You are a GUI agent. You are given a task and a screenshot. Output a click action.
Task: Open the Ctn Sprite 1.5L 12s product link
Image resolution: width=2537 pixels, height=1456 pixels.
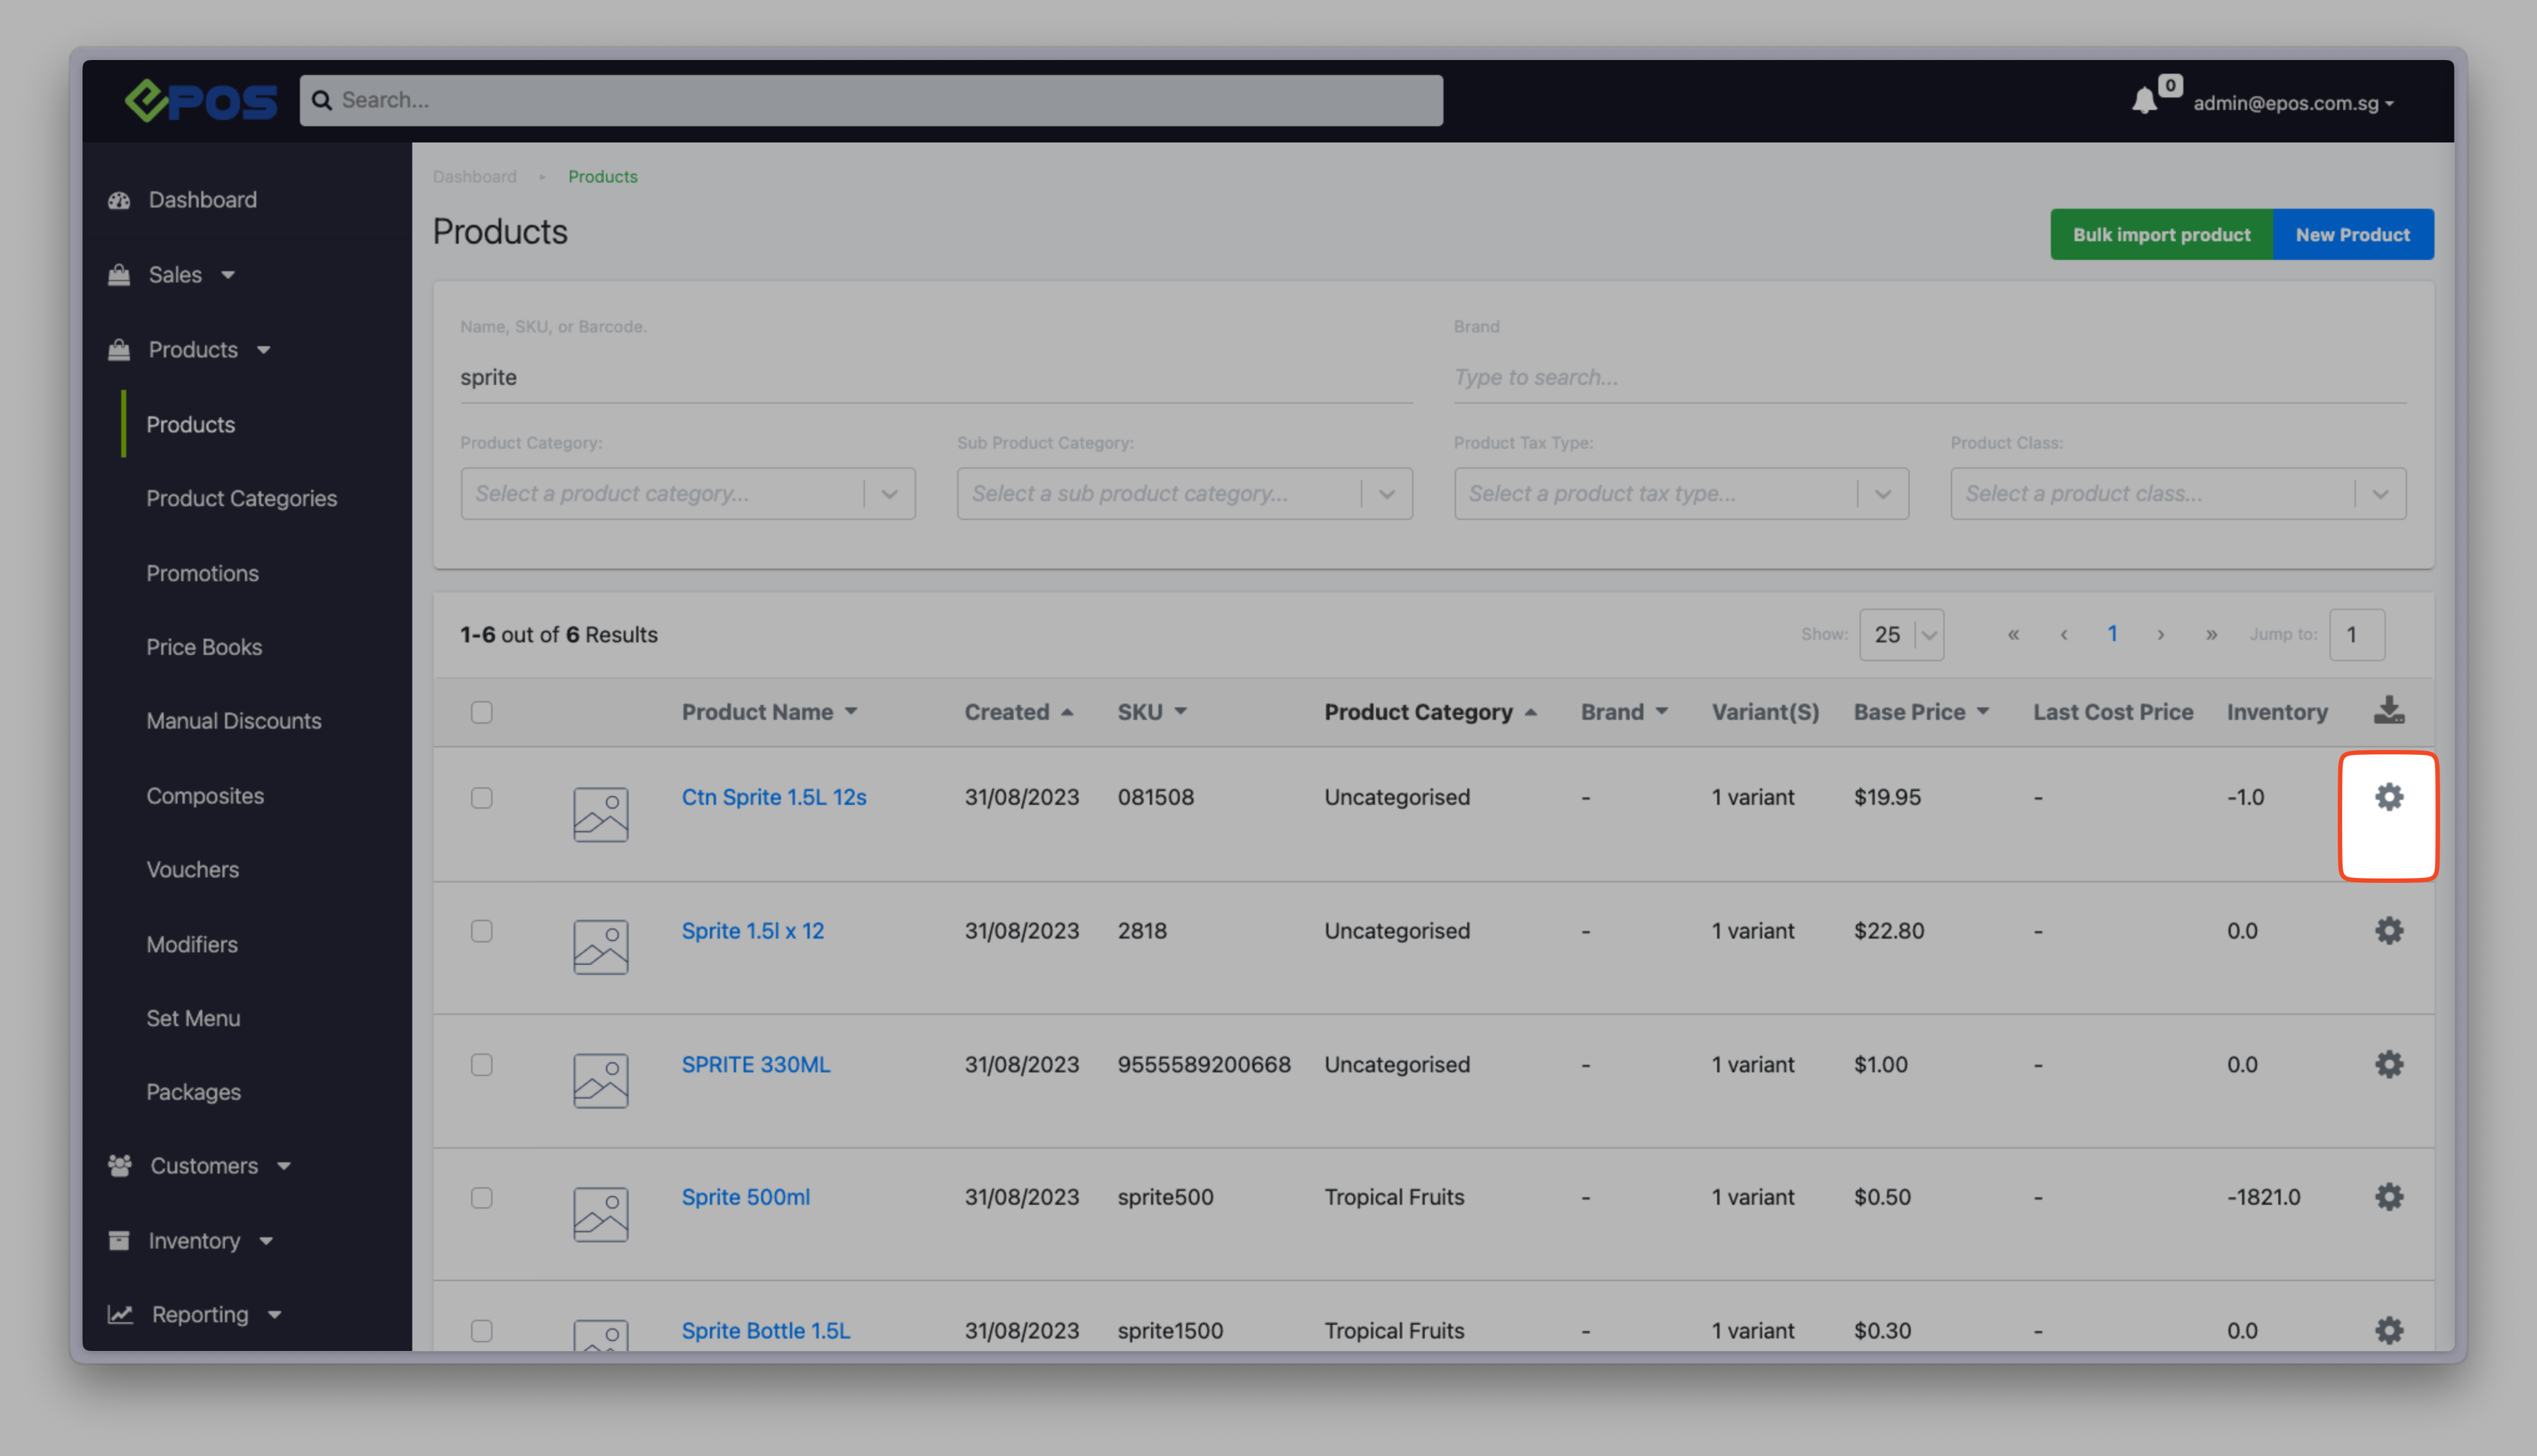click(x=774, y=797)
